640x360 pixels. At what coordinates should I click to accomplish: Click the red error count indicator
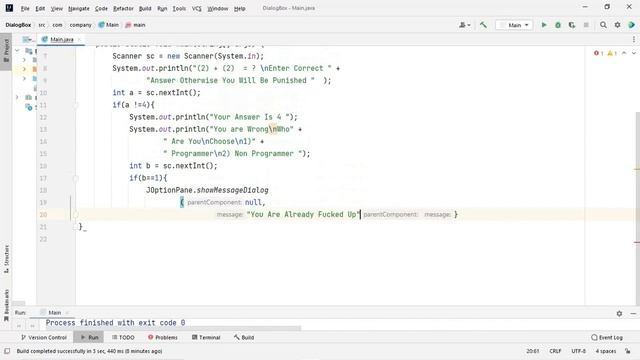coord(598,53)
